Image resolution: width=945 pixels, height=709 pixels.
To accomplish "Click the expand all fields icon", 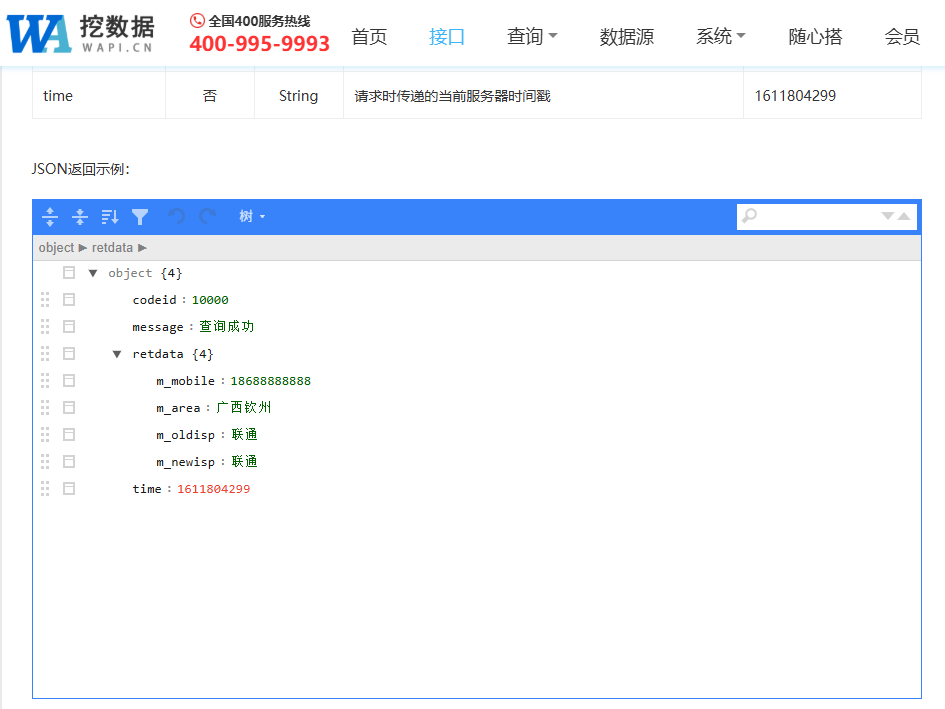I will (x=50, y=216).
